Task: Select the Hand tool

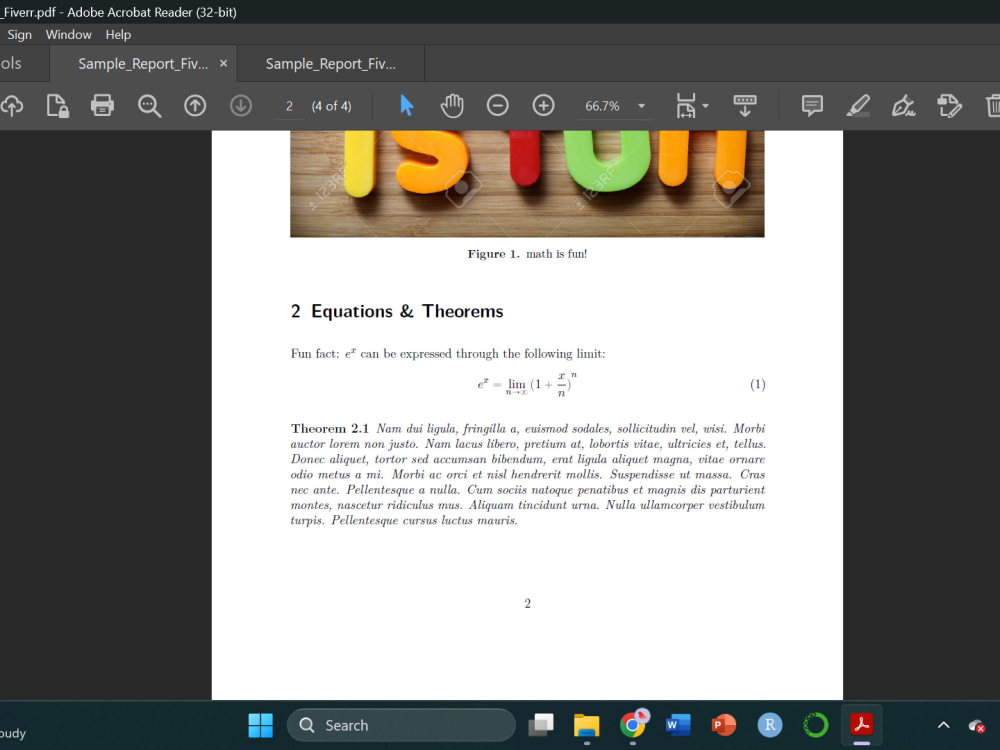Action: pyautogui.click(x=452, y=105)
